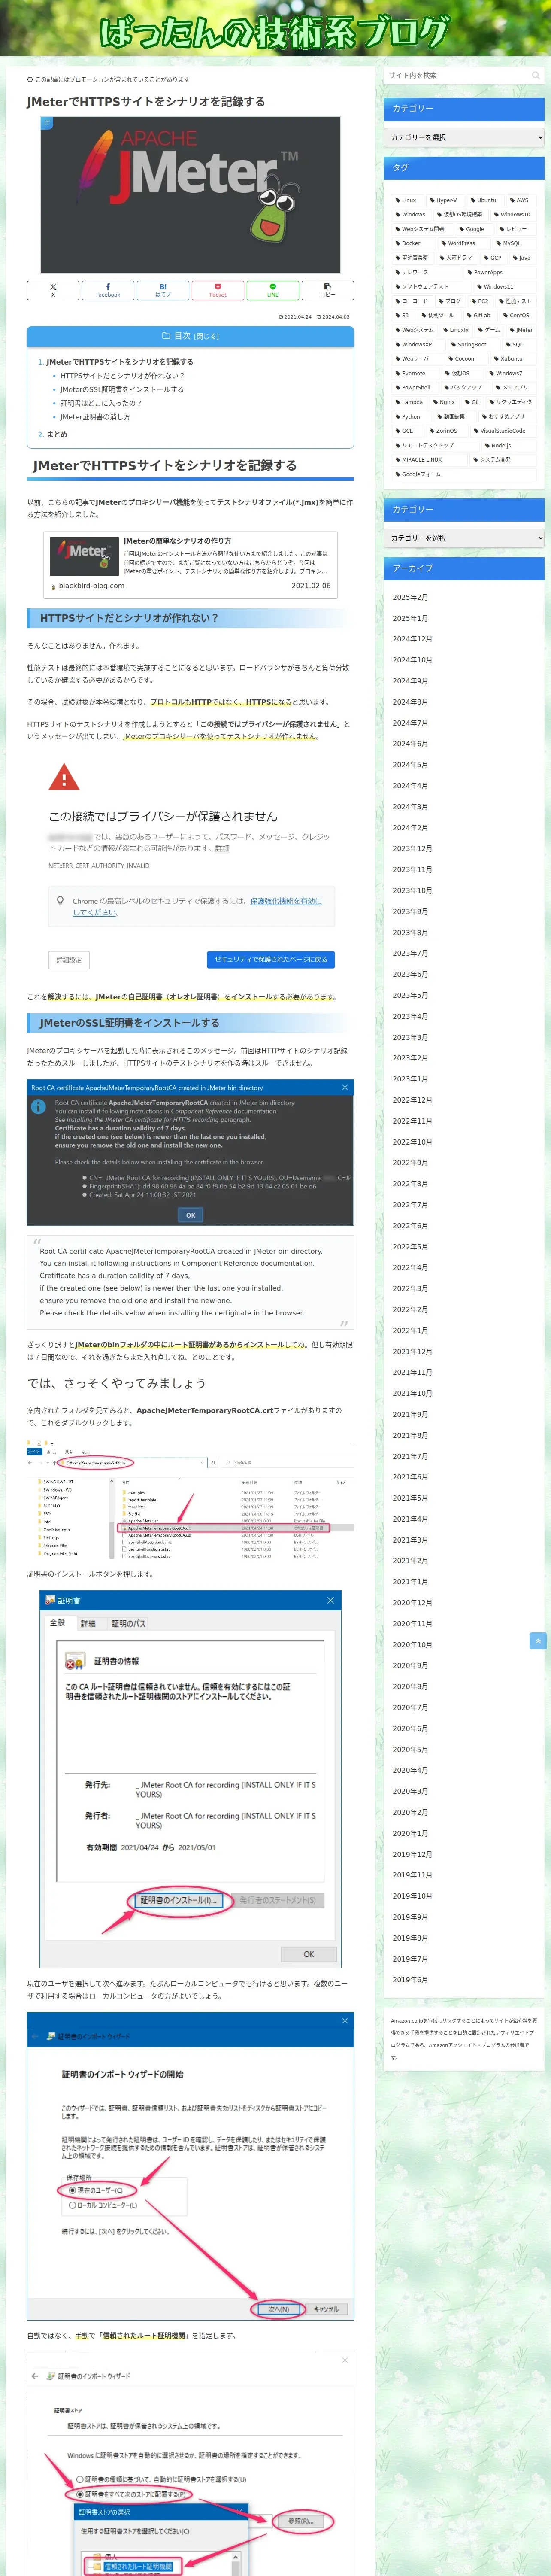The width and height of the screenshot is (551, 2576).
Task: Jump to '証明書はどこに入ったの？' in the contents
Action: click(x=101, y=403)
